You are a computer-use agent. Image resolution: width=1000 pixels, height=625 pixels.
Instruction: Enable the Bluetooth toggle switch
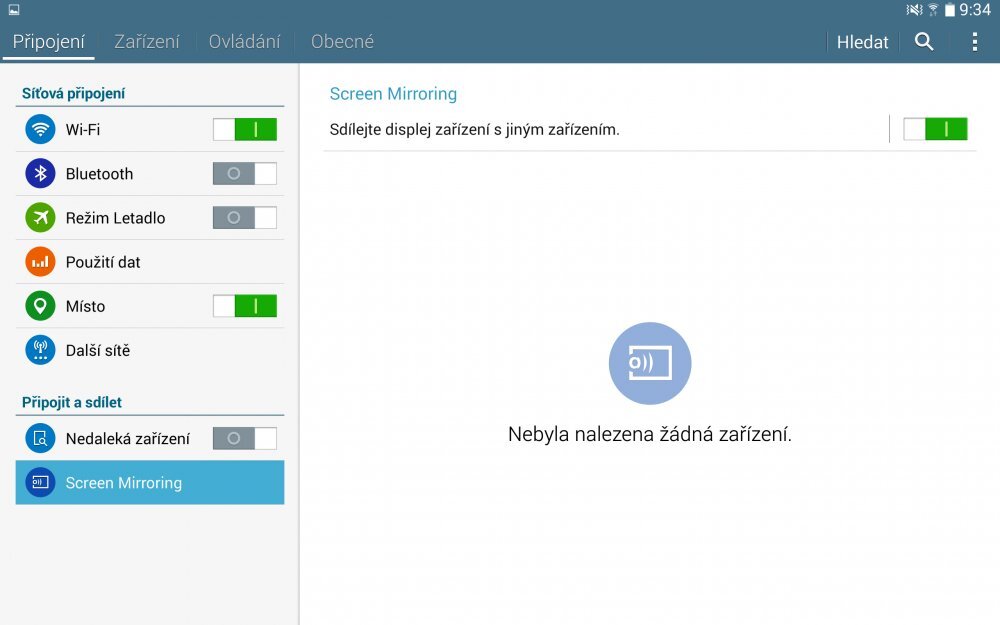(x=245, y=173)
